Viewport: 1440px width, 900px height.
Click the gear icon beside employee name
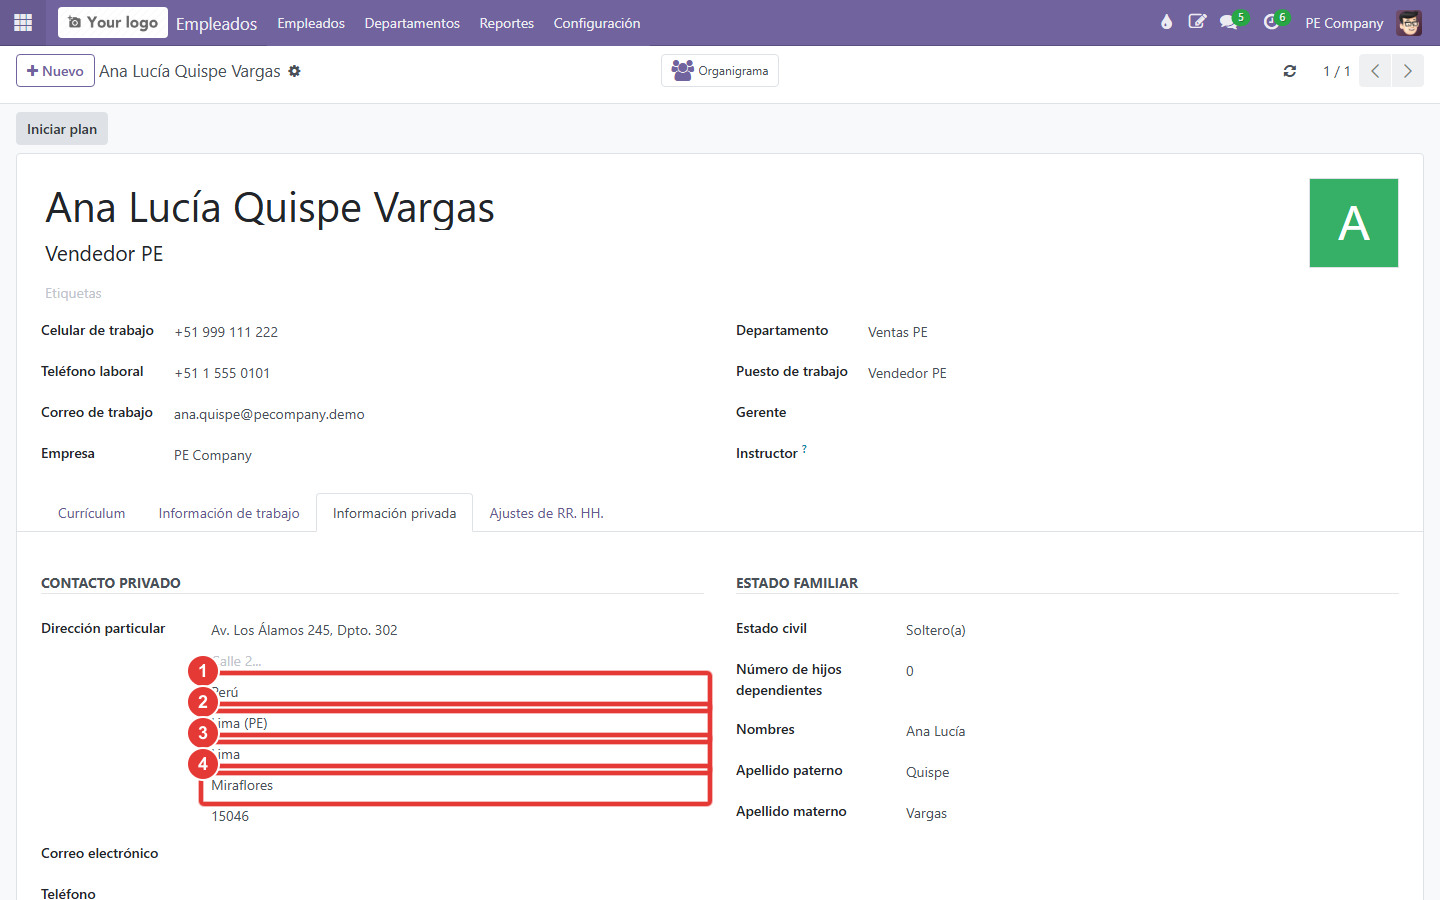[x=295, y=71]
